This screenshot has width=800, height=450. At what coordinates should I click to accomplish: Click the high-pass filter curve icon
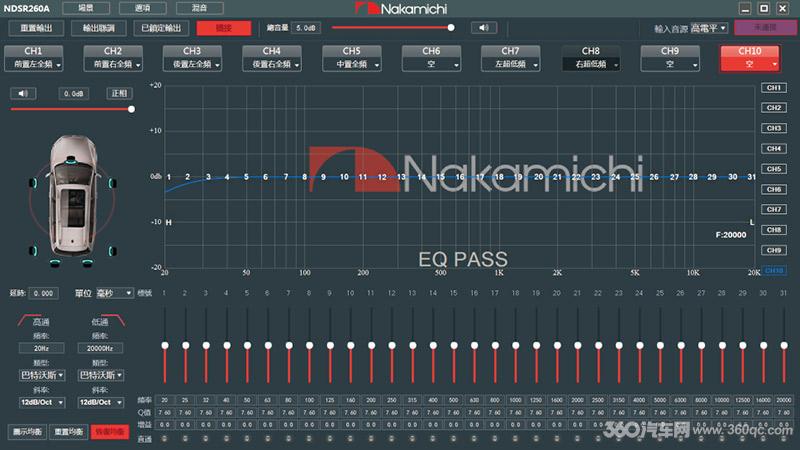(x=29, y=320)
